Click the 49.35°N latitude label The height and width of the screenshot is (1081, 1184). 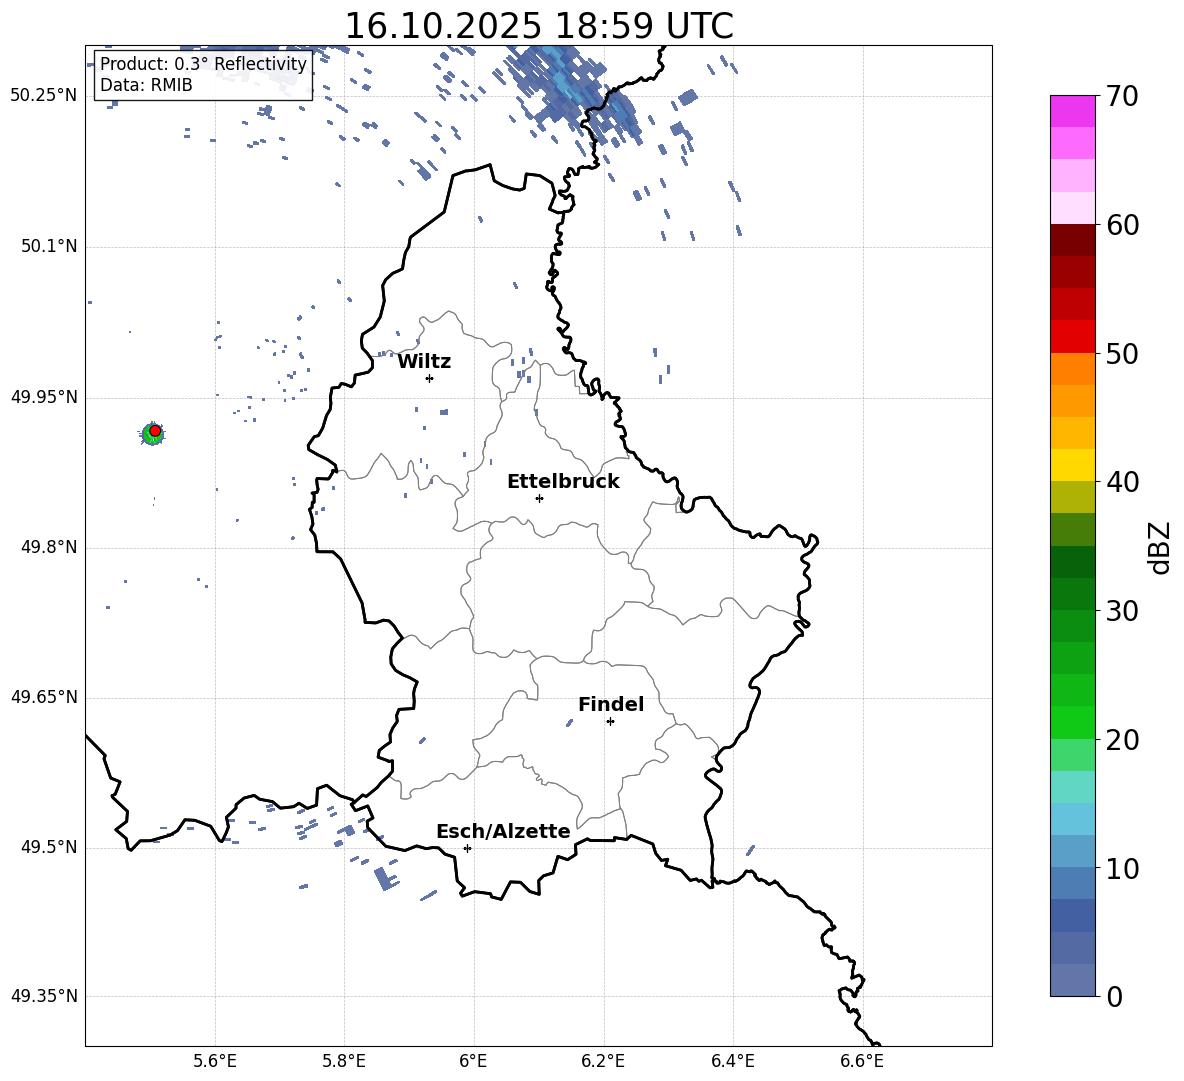click(x=44, y=996)
